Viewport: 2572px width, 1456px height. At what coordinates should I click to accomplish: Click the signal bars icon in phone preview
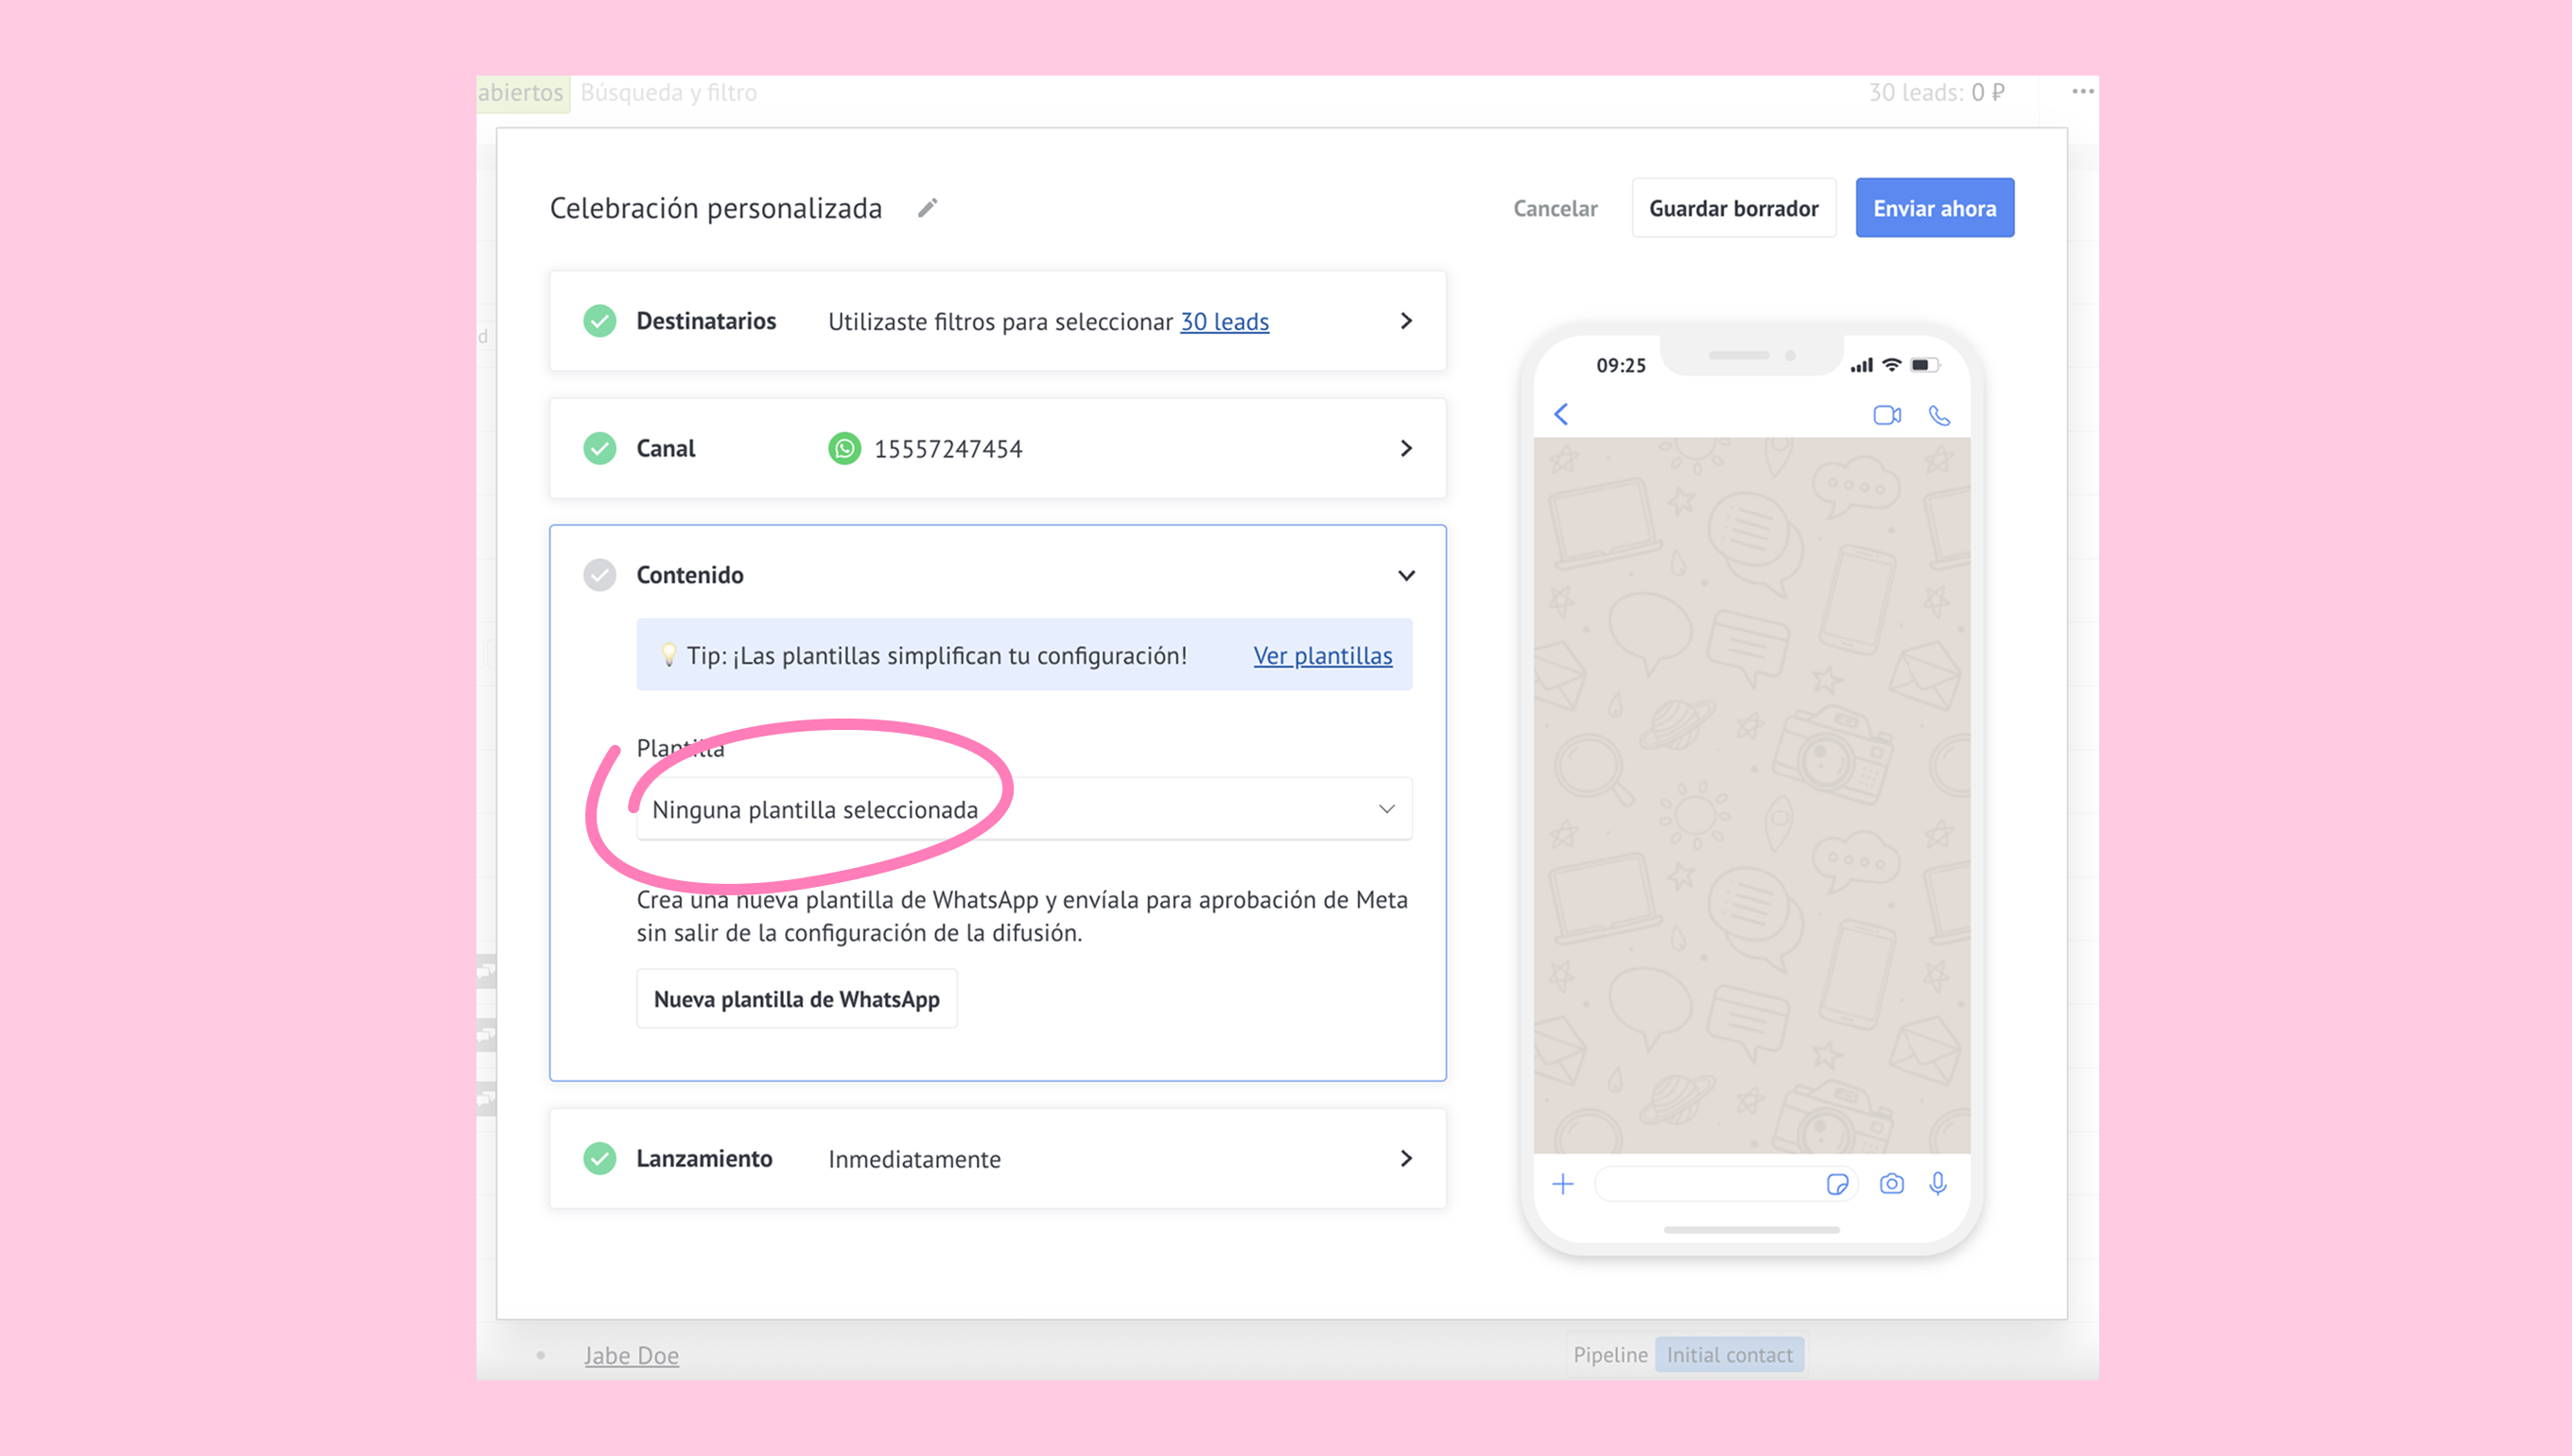1861,365
